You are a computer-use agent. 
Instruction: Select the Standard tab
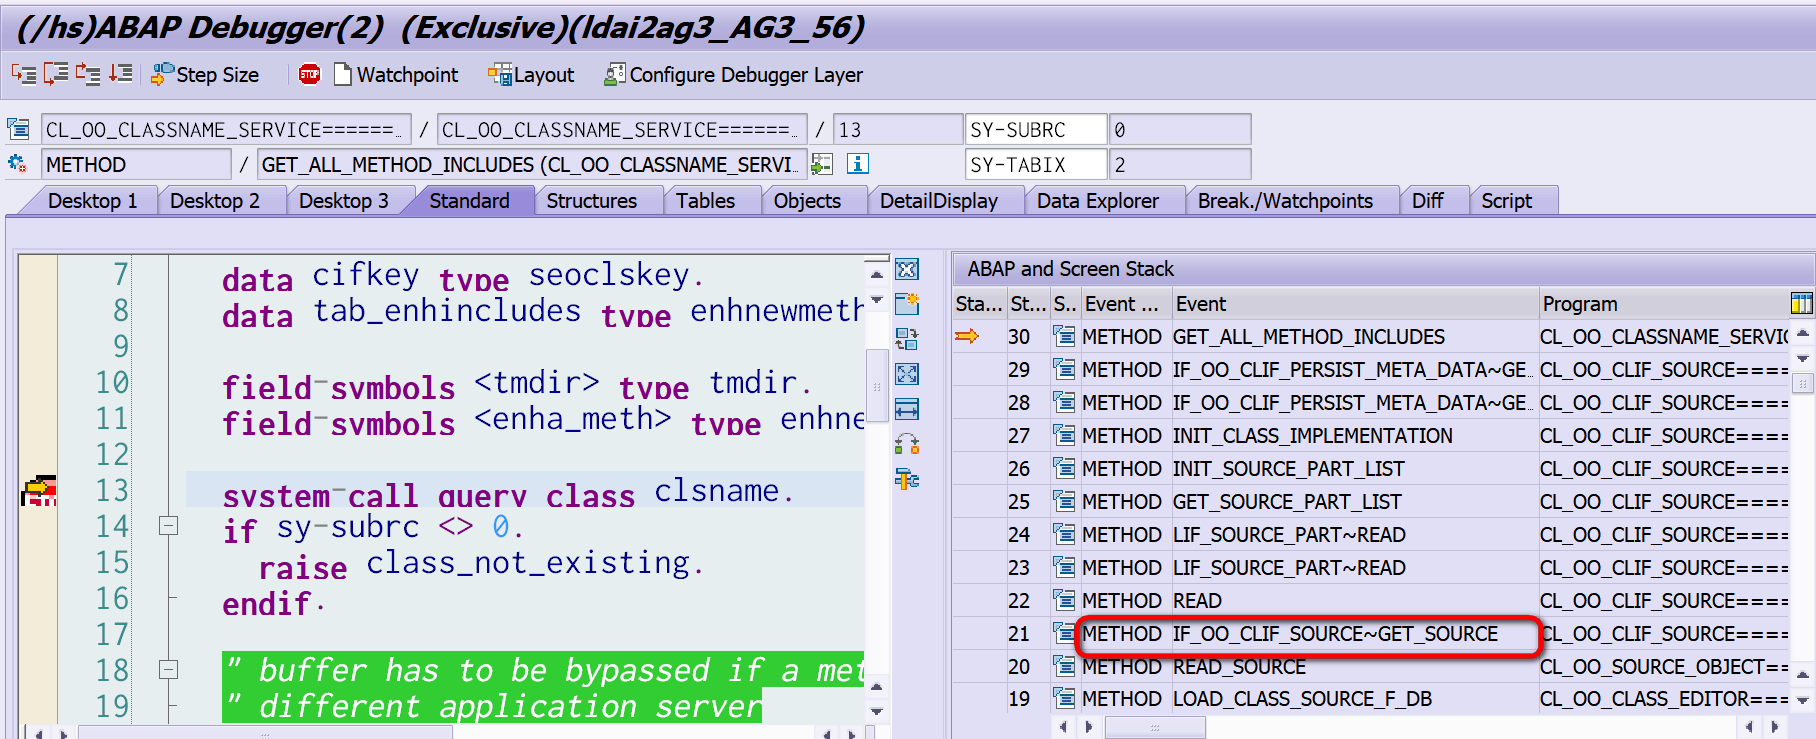470,201
